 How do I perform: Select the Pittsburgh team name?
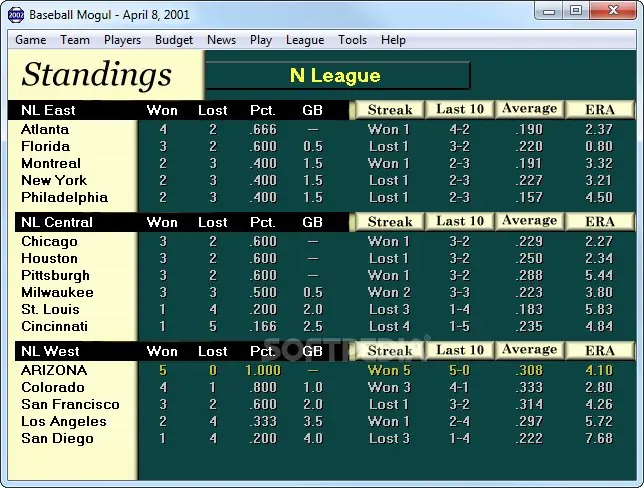tap(55, 275)
